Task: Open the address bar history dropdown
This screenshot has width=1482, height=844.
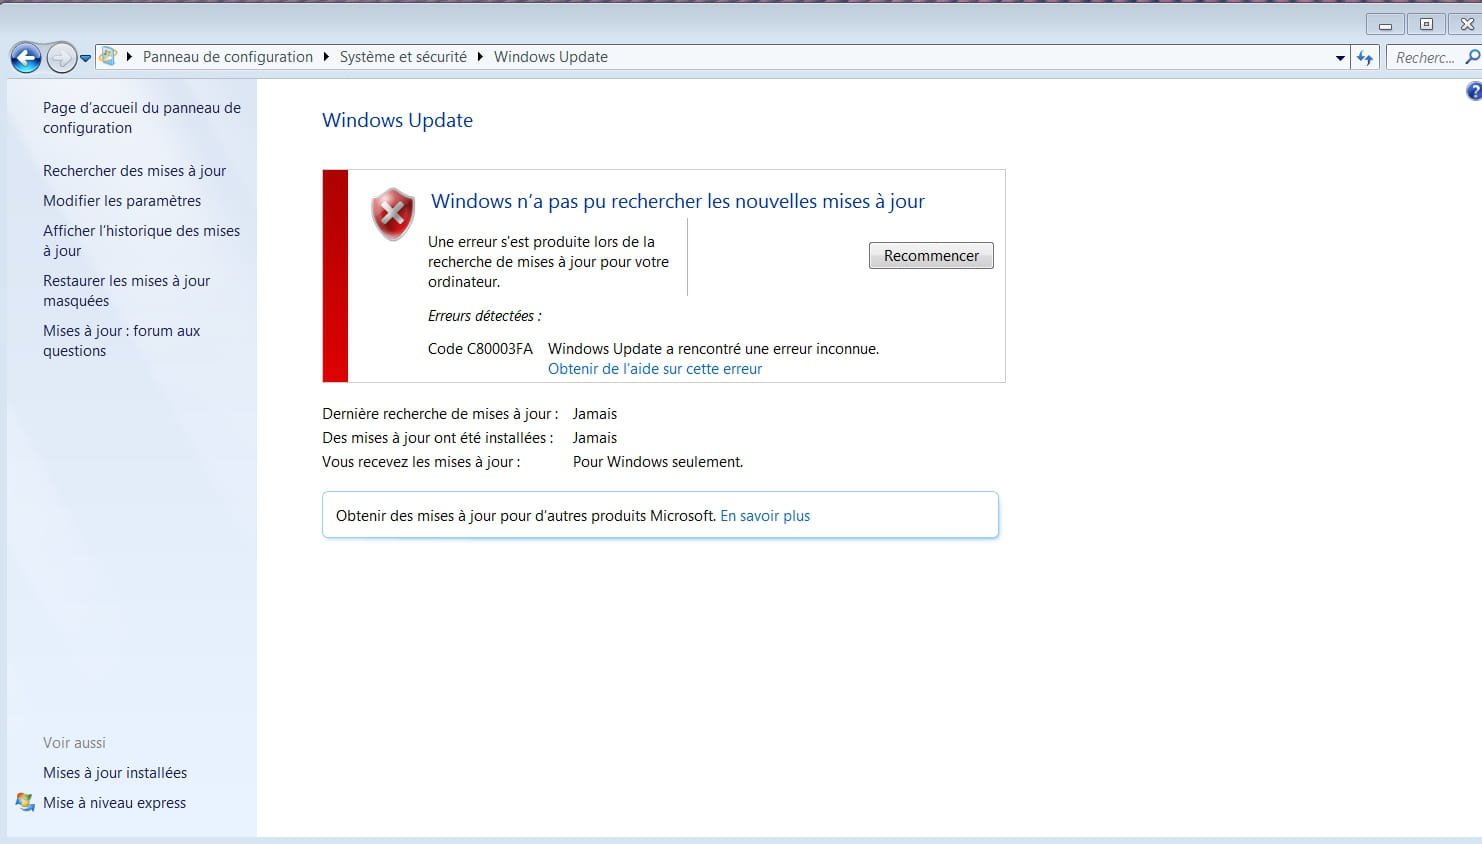Action: click(x=1340, y=58)
